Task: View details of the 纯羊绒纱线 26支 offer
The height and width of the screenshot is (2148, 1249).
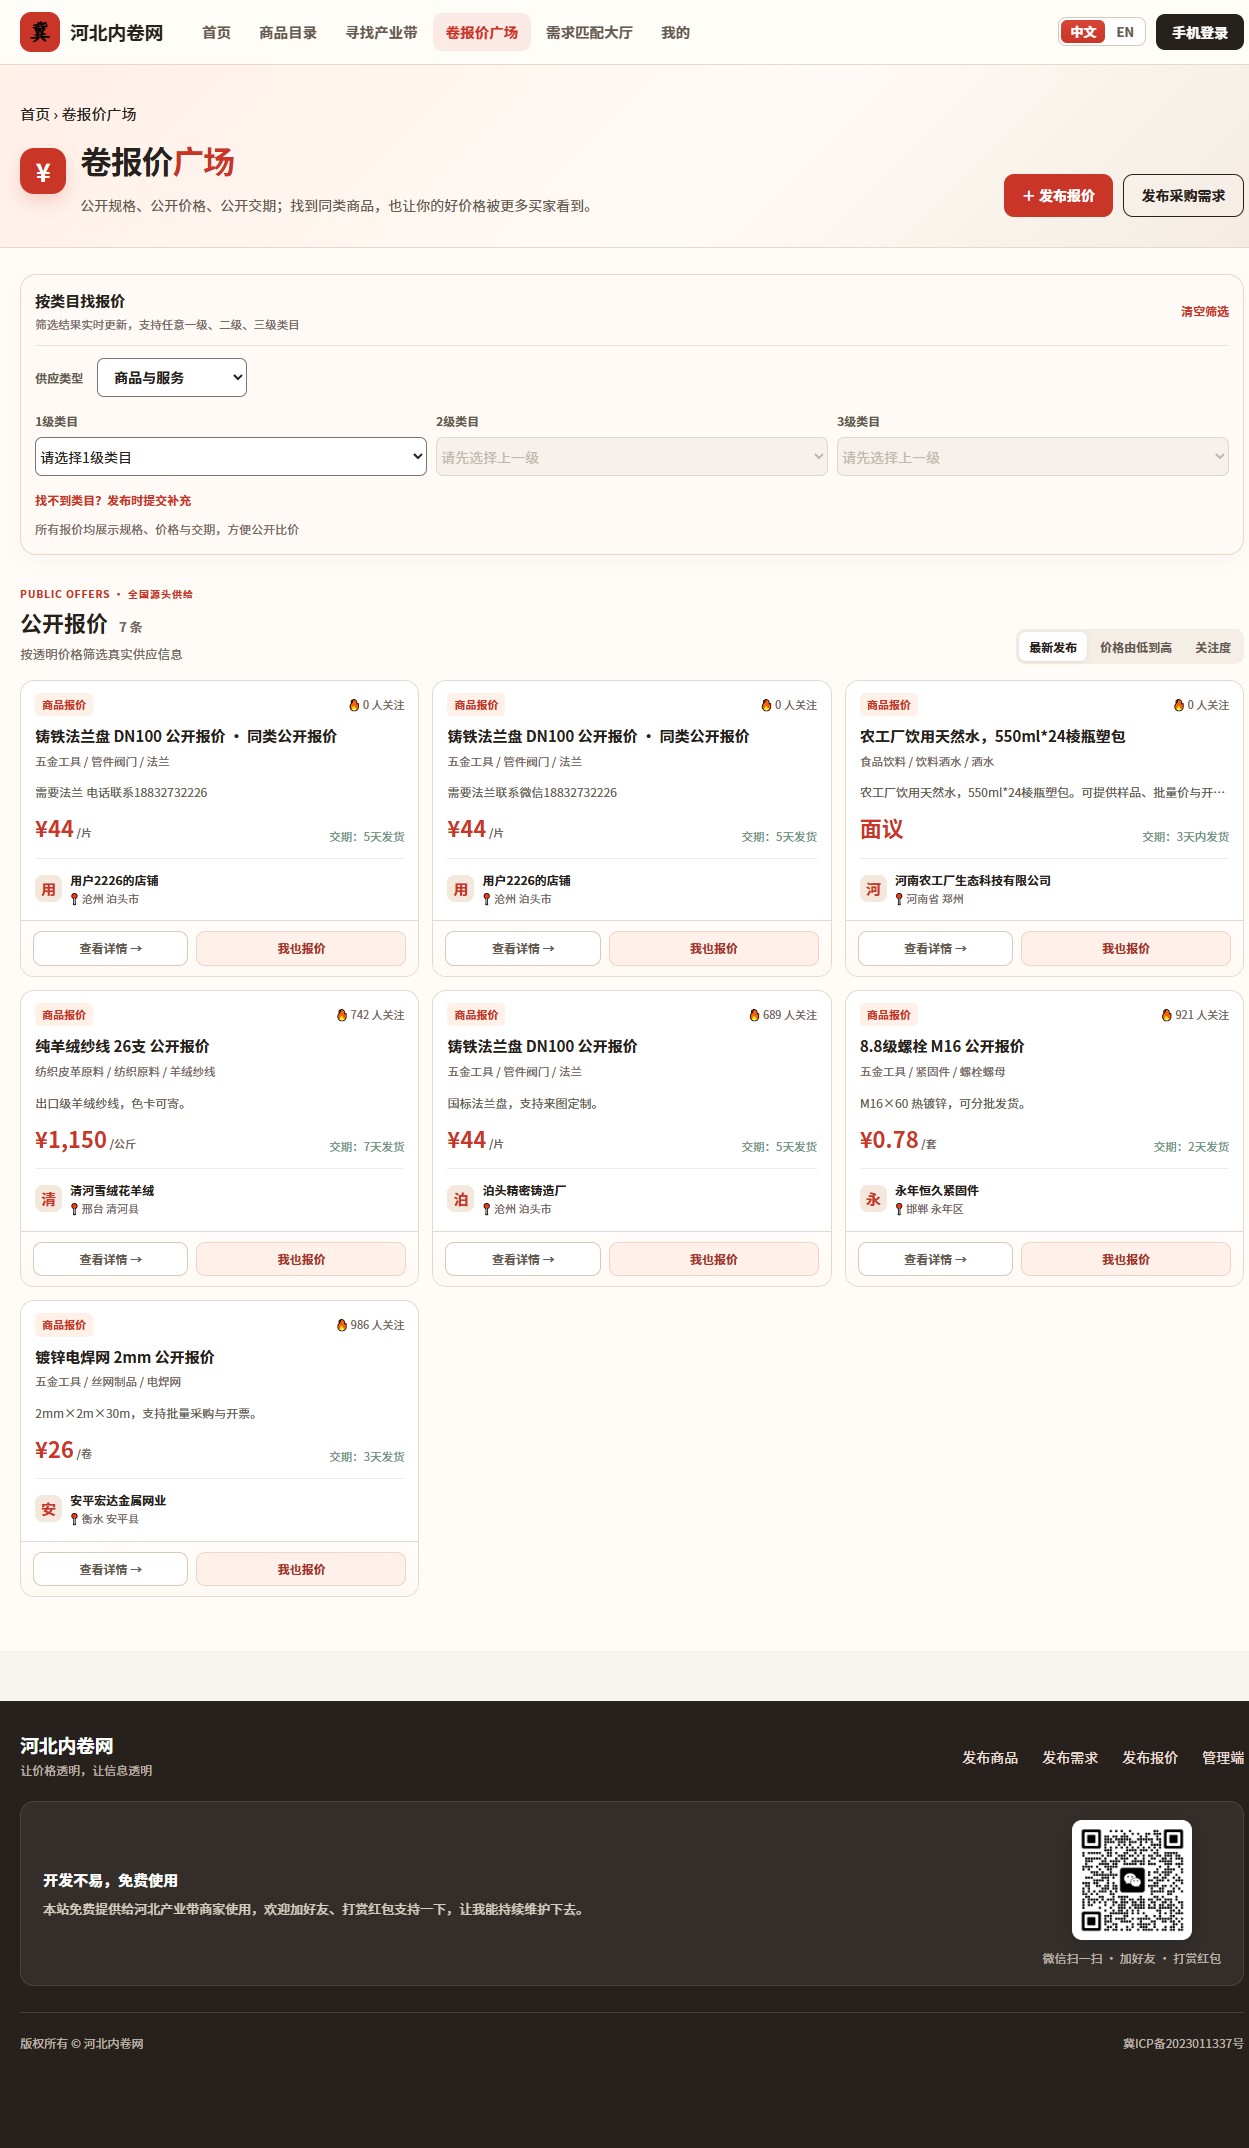Action: point(110,1259)
